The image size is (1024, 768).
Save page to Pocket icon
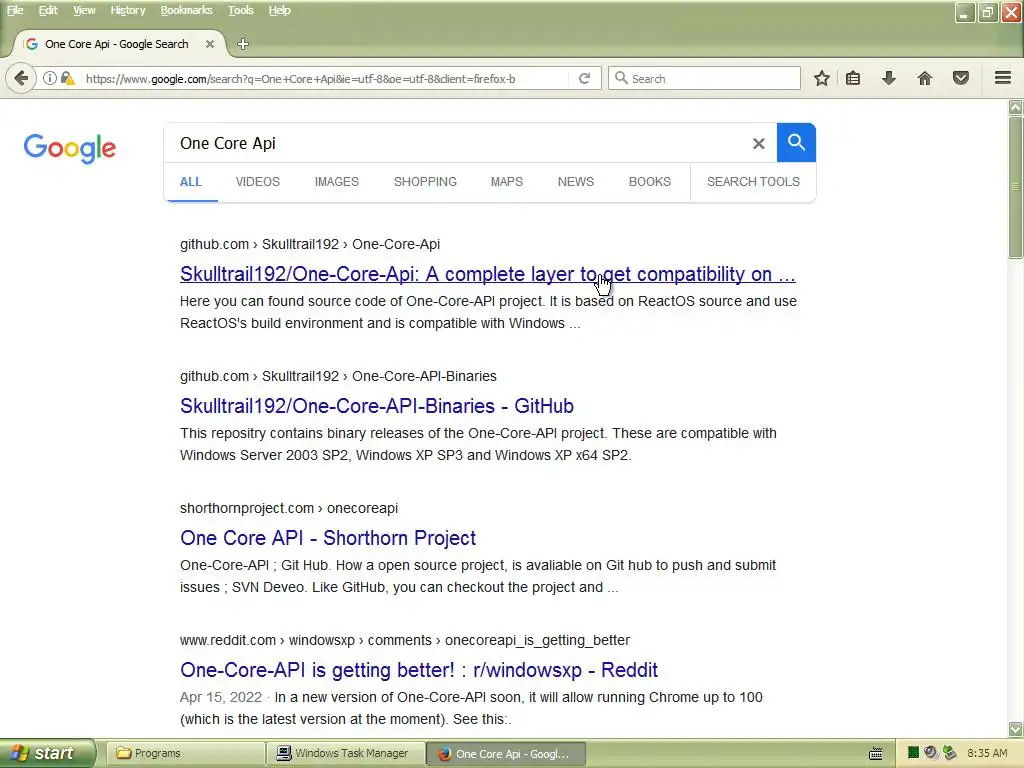click(x=961, y=79)
